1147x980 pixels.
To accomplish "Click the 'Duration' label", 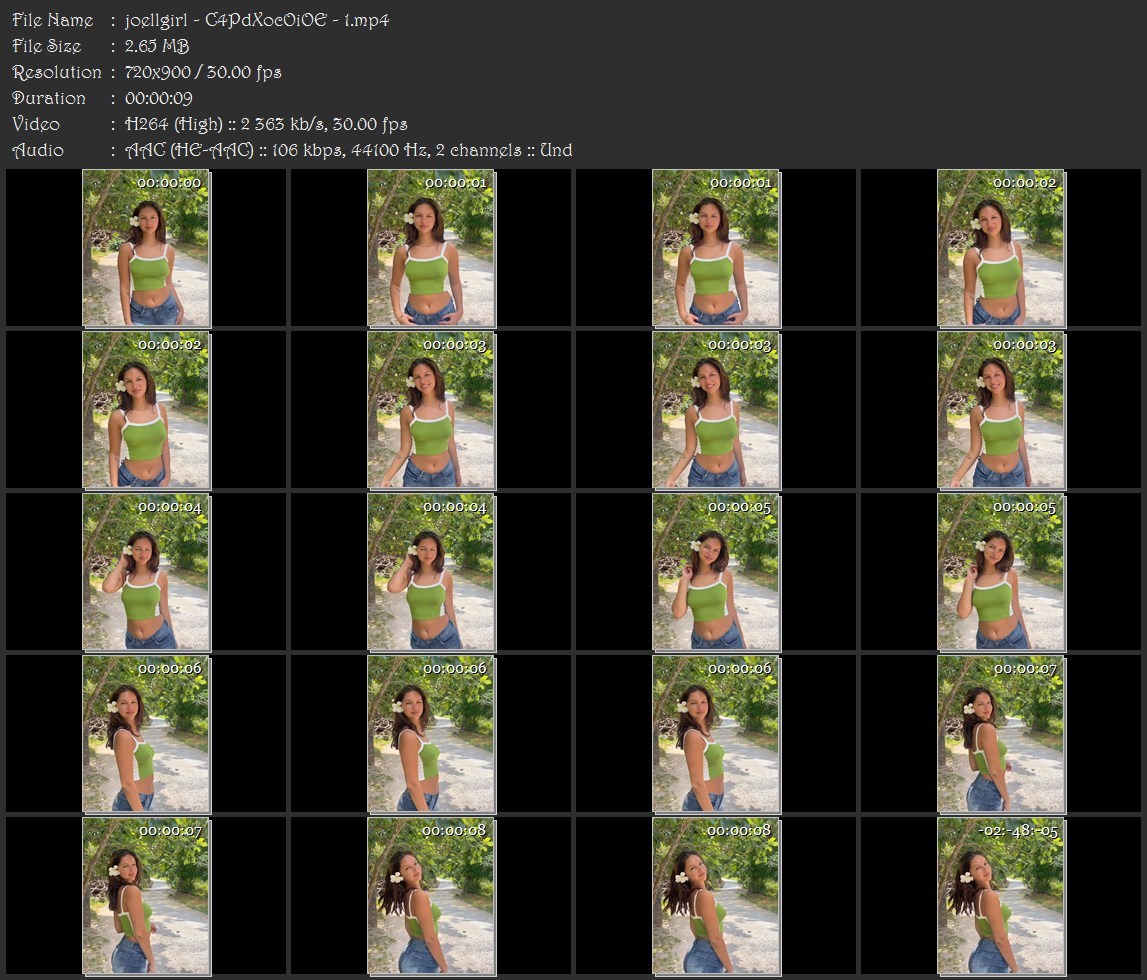I will coord(49,98).
